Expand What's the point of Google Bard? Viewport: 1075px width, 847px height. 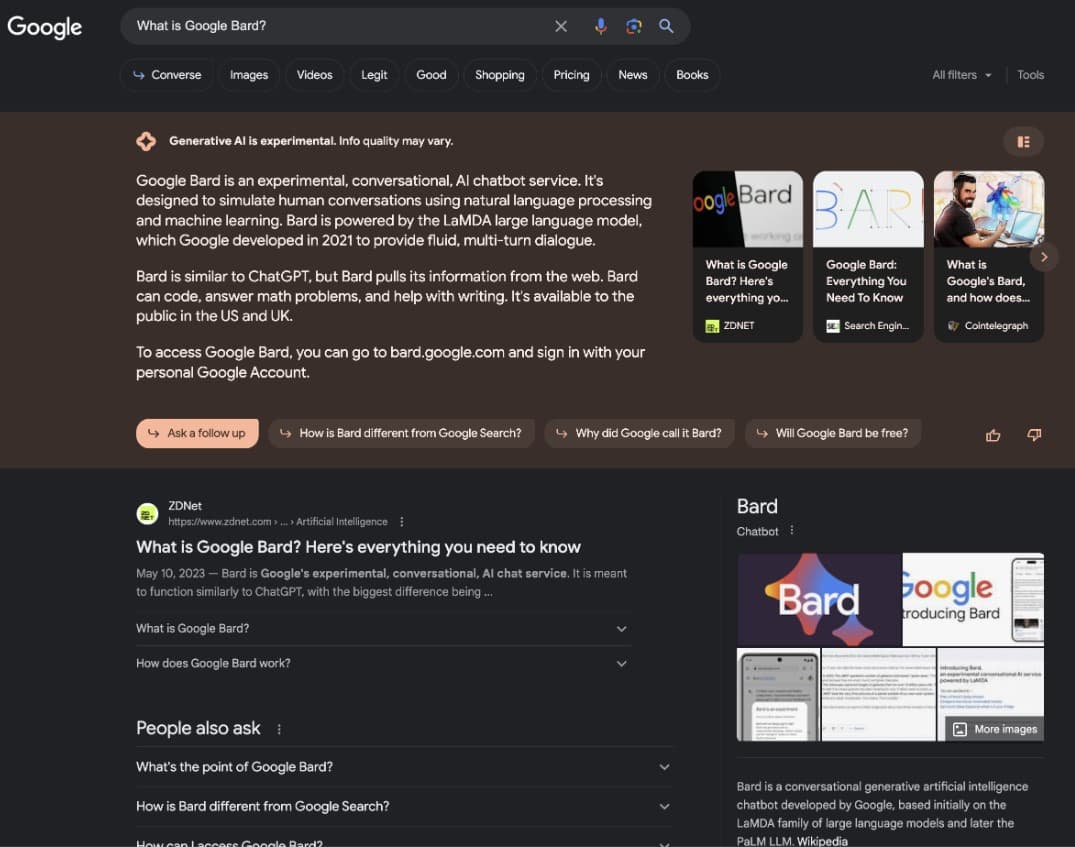[x=403, y=767]
